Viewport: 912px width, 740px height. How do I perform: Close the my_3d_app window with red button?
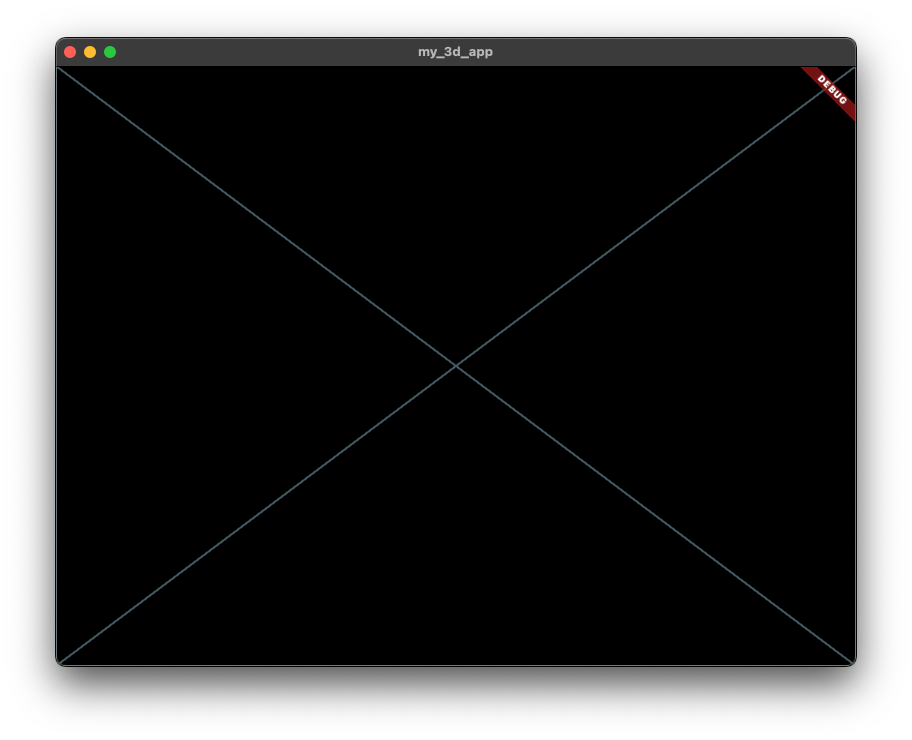pyautogui.click(x=70, y=52)
